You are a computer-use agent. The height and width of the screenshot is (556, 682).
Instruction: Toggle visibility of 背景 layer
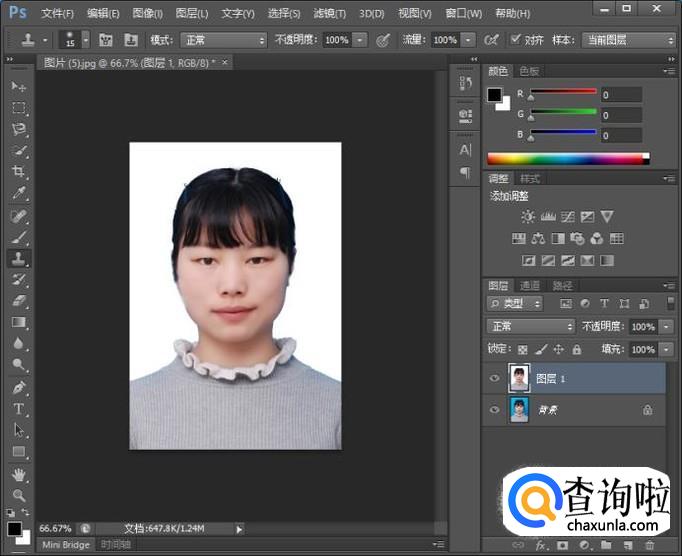(493, 410)
